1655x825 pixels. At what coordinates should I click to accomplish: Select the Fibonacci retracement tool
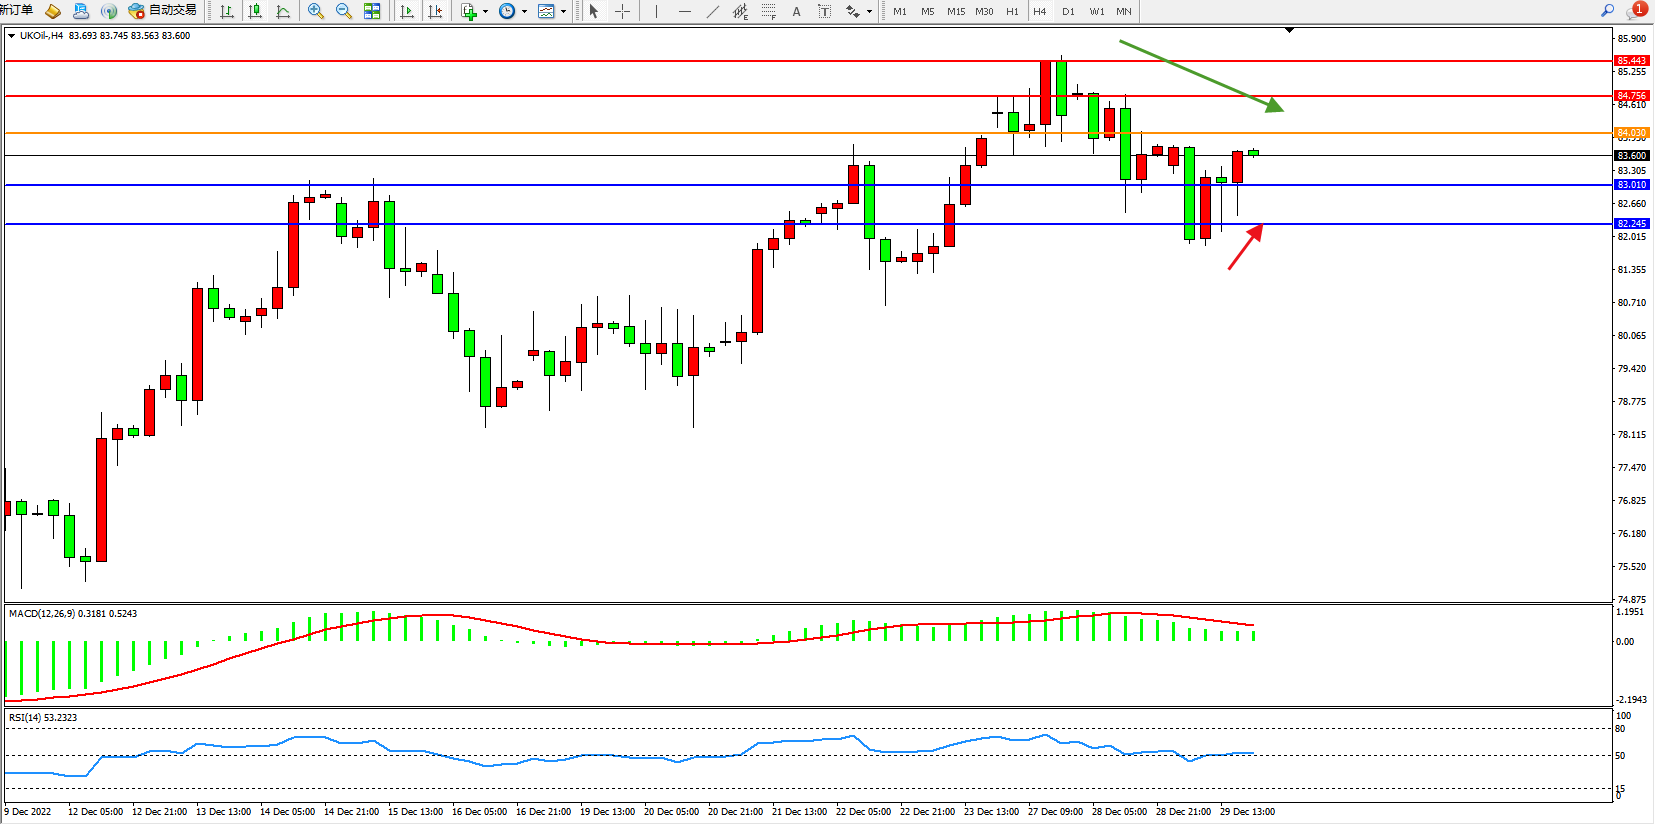(768, 11)
